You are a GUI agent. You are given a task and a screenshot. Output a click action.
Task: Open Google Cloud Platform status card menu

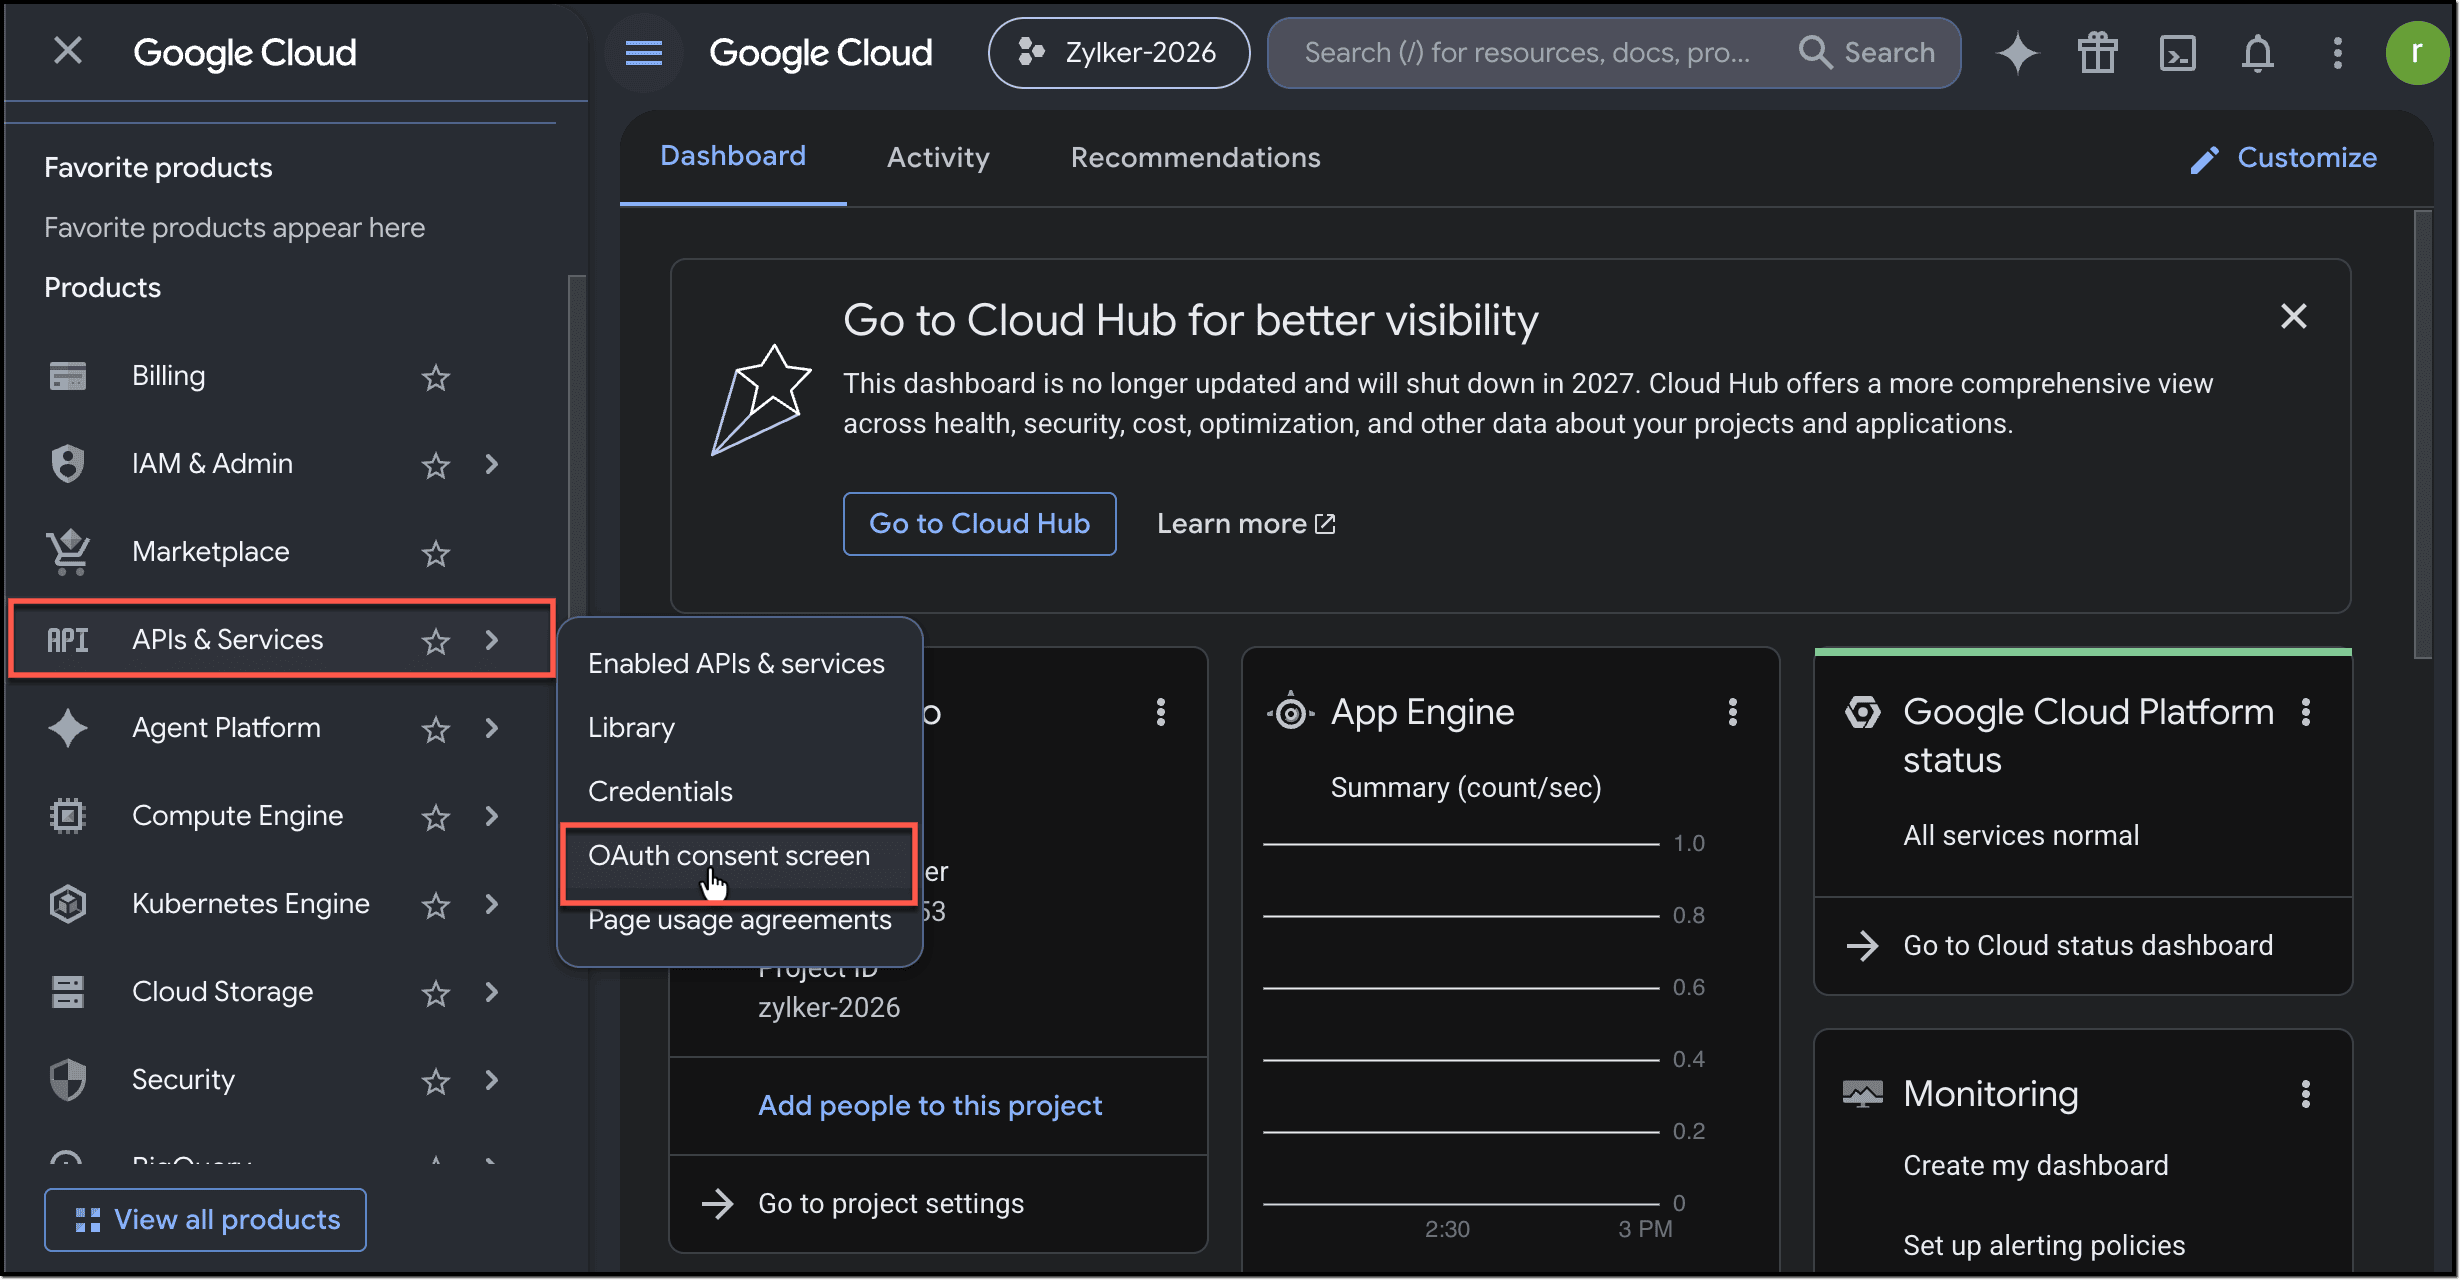2306,712
